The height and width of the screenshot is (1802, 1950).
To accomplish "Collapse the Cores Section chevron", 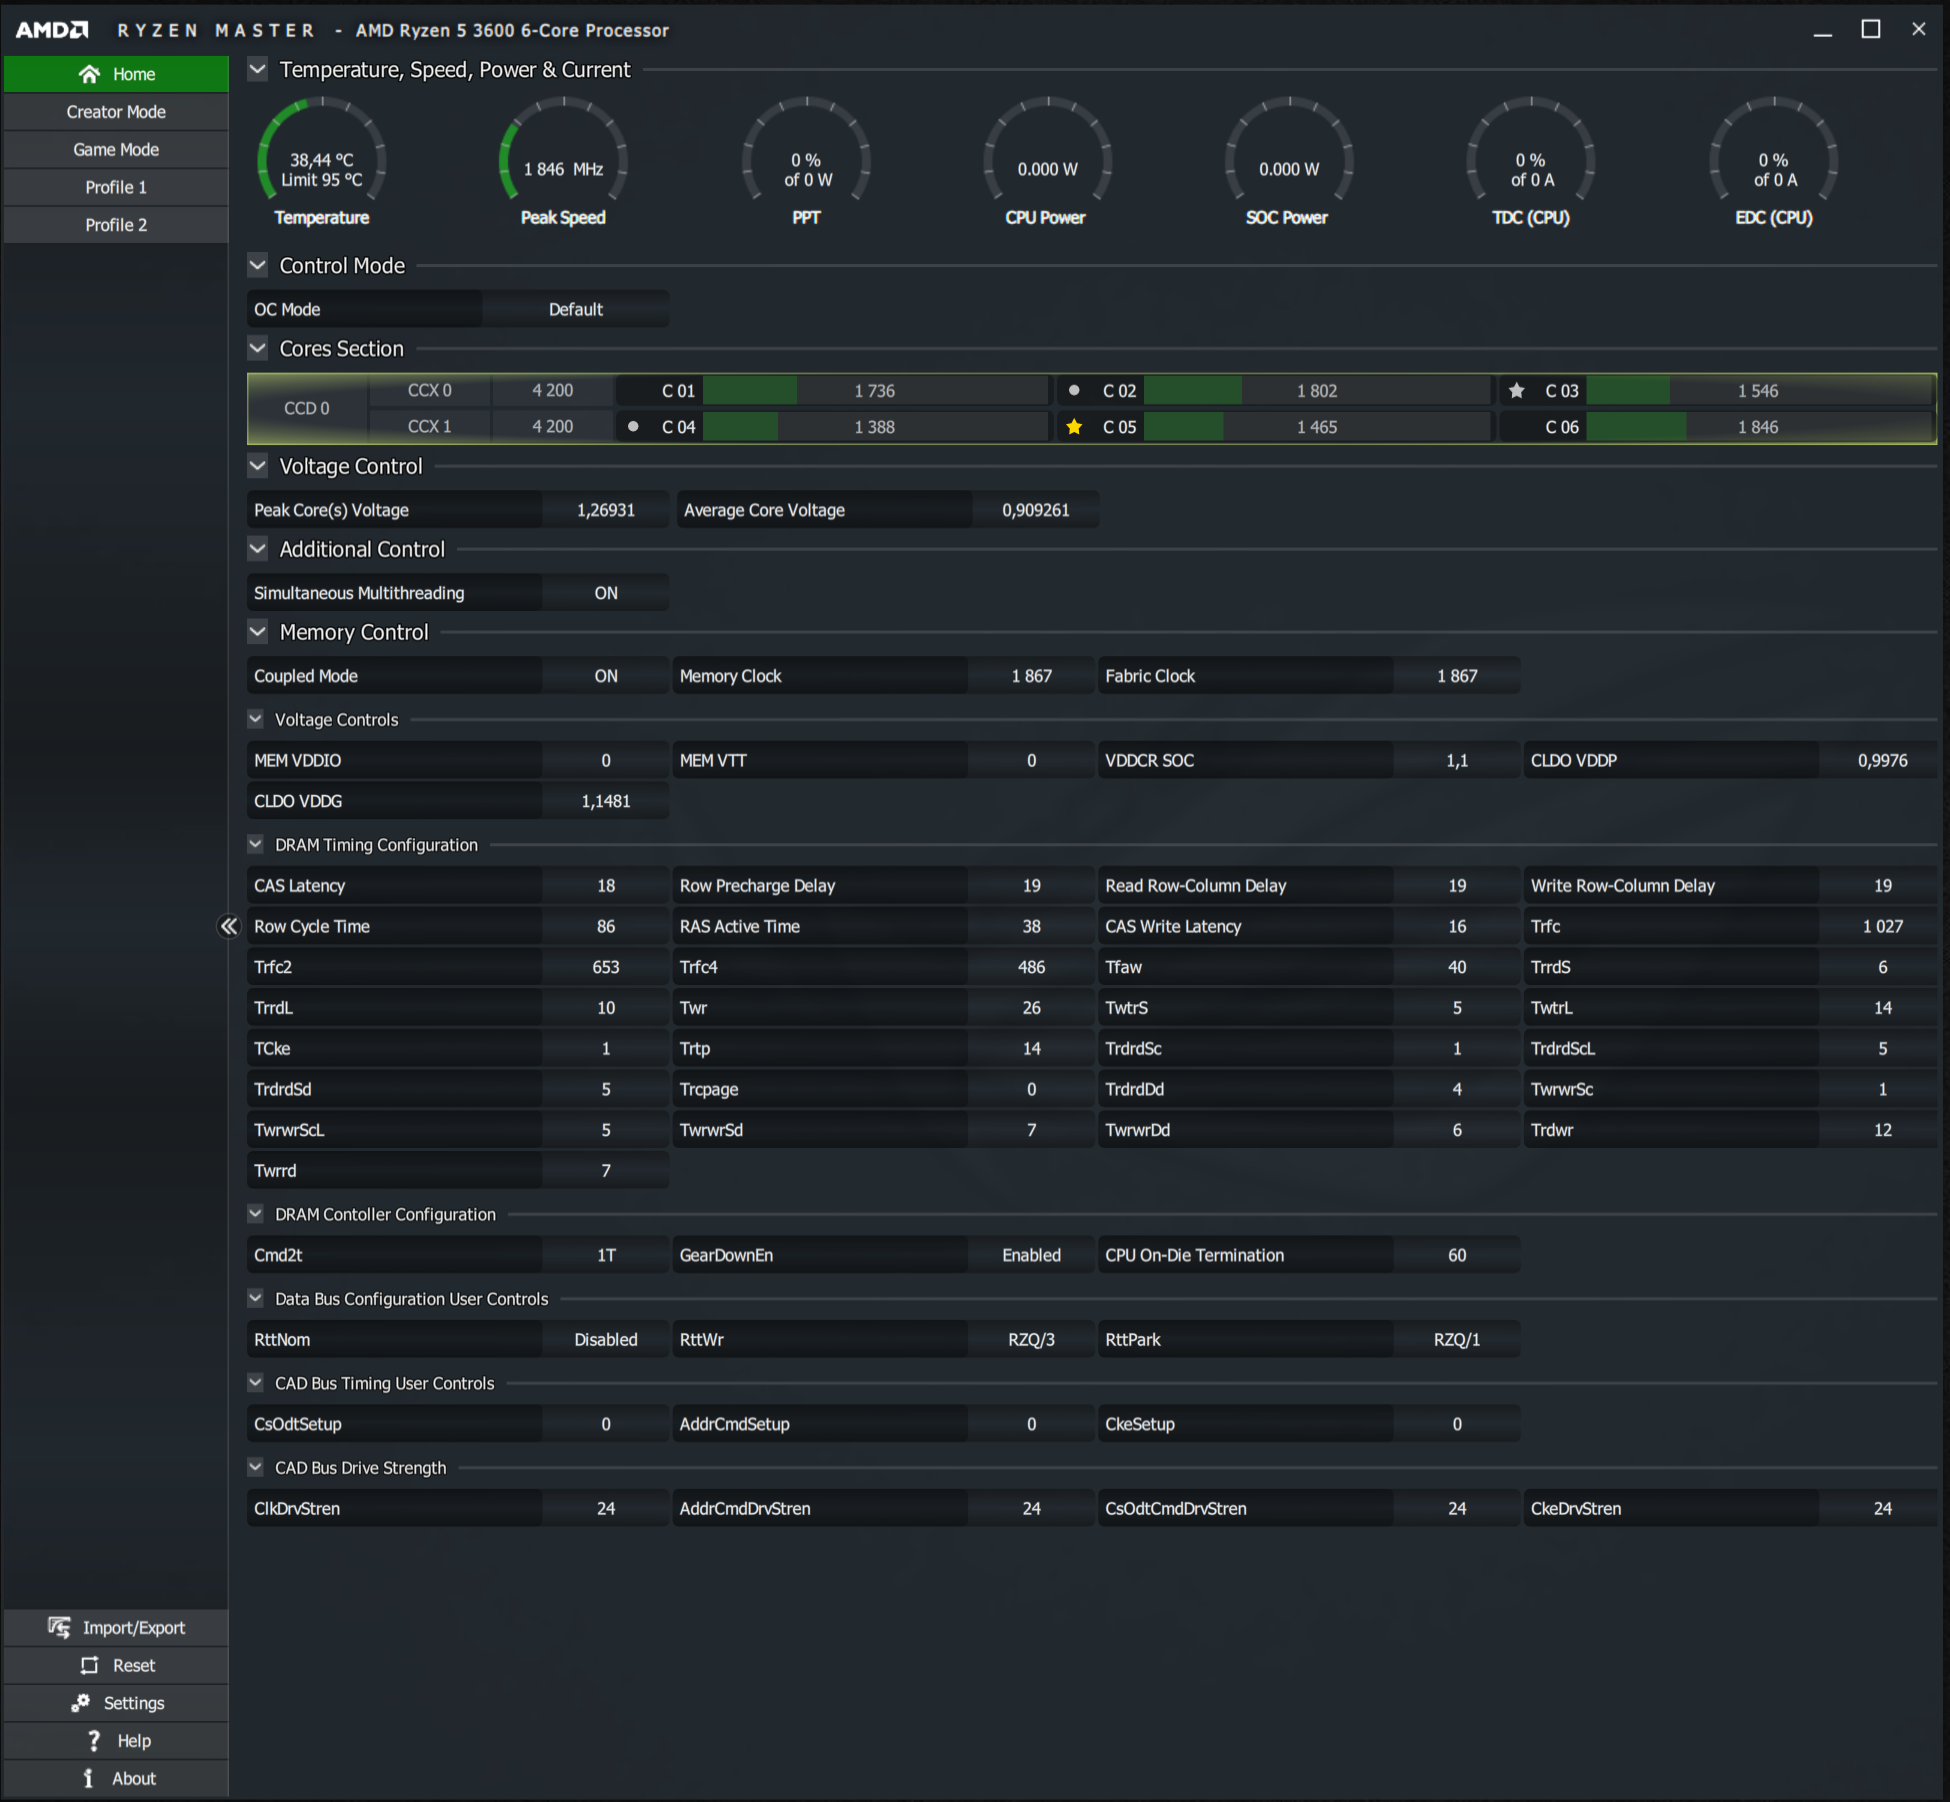I will coord(258,348).
